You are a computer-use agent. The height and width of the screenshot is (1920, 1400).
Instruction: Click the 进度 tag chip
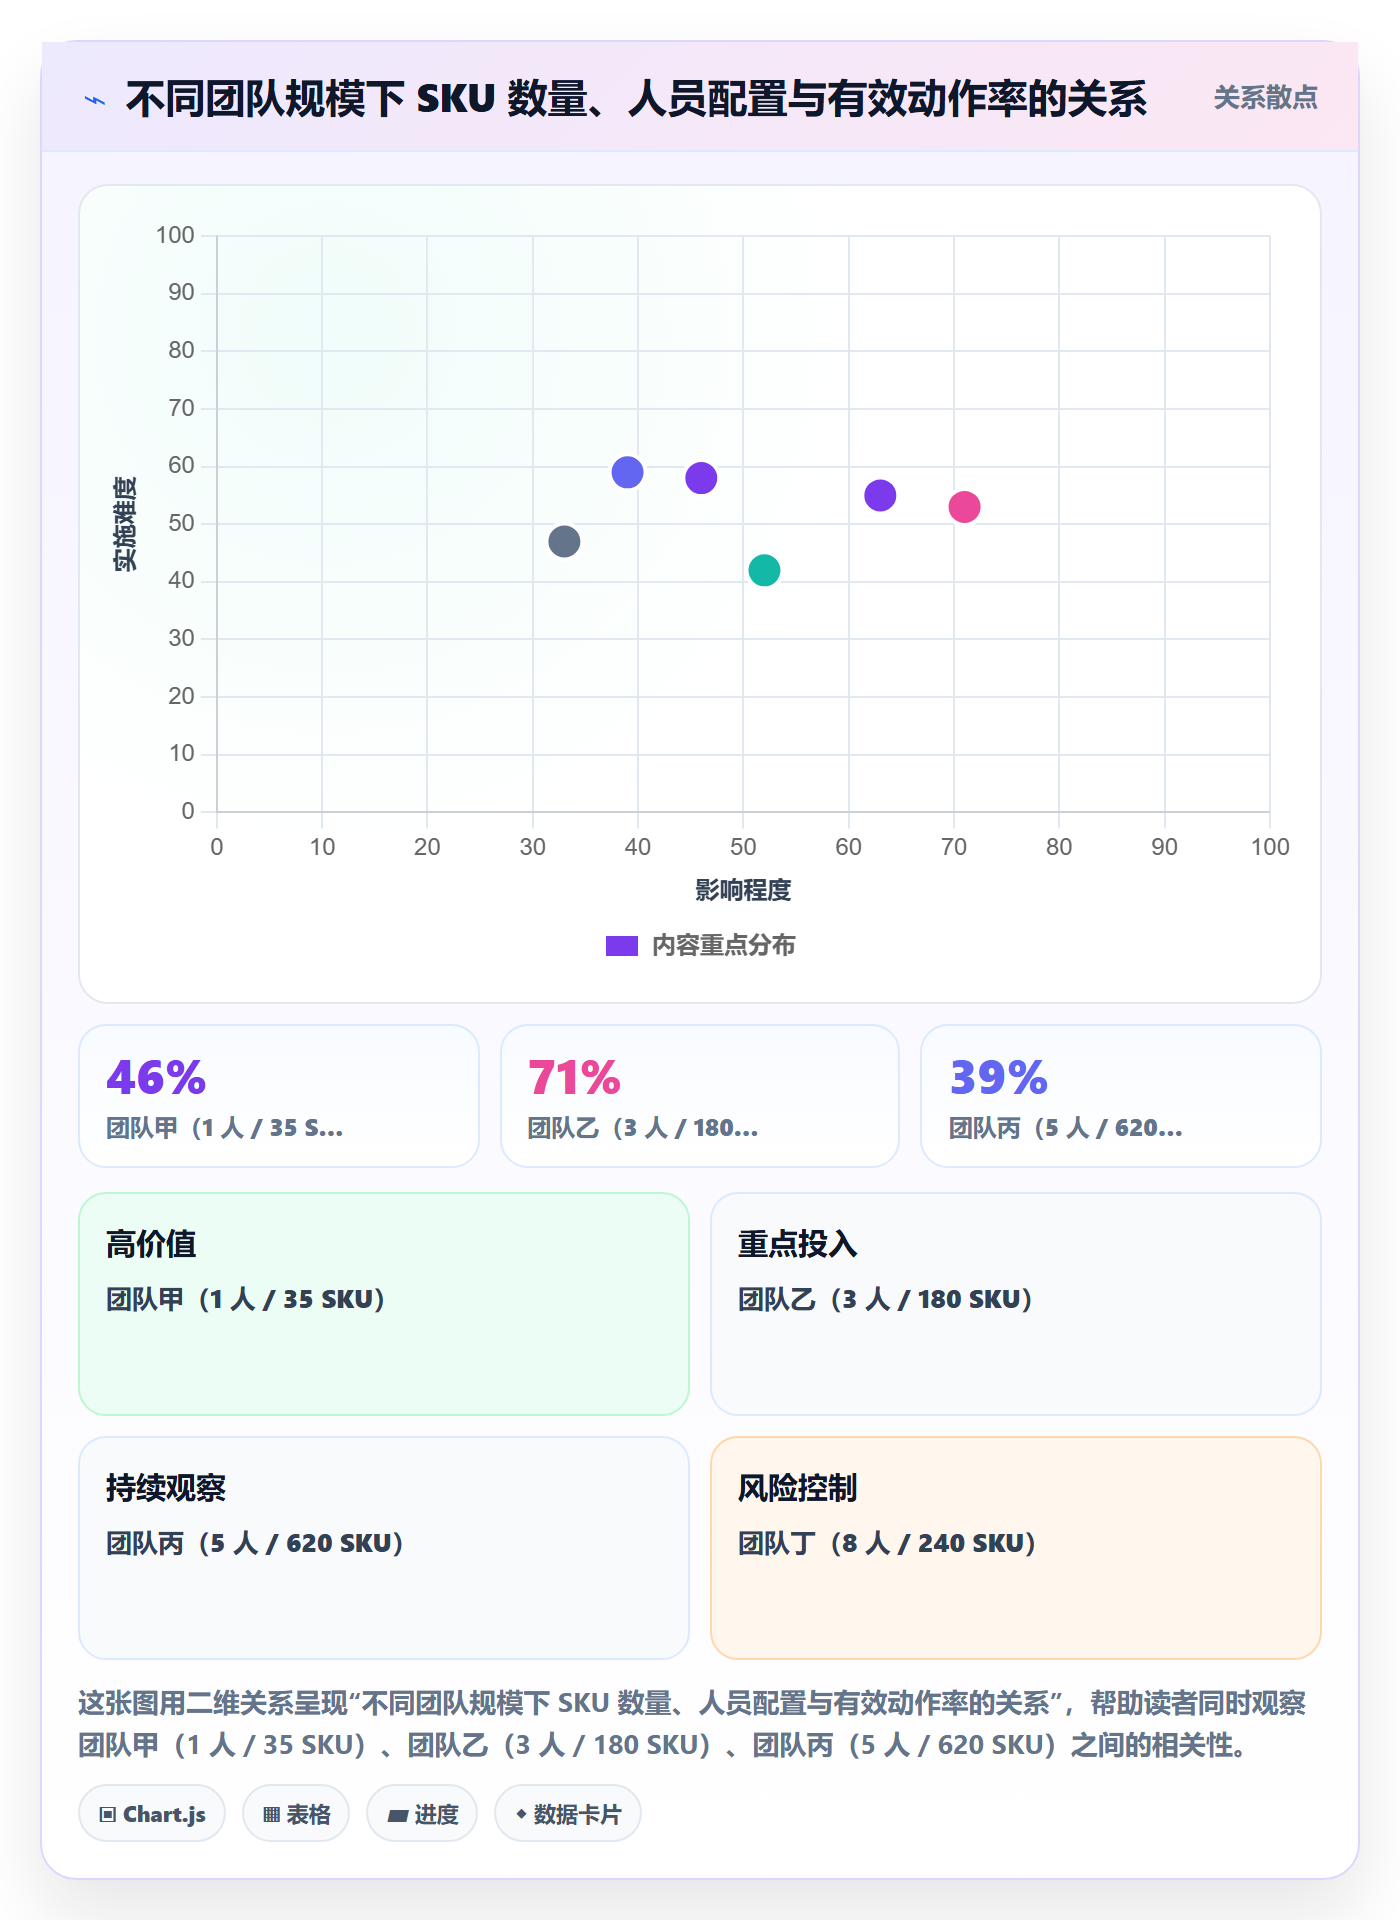tap(422, 1814)
